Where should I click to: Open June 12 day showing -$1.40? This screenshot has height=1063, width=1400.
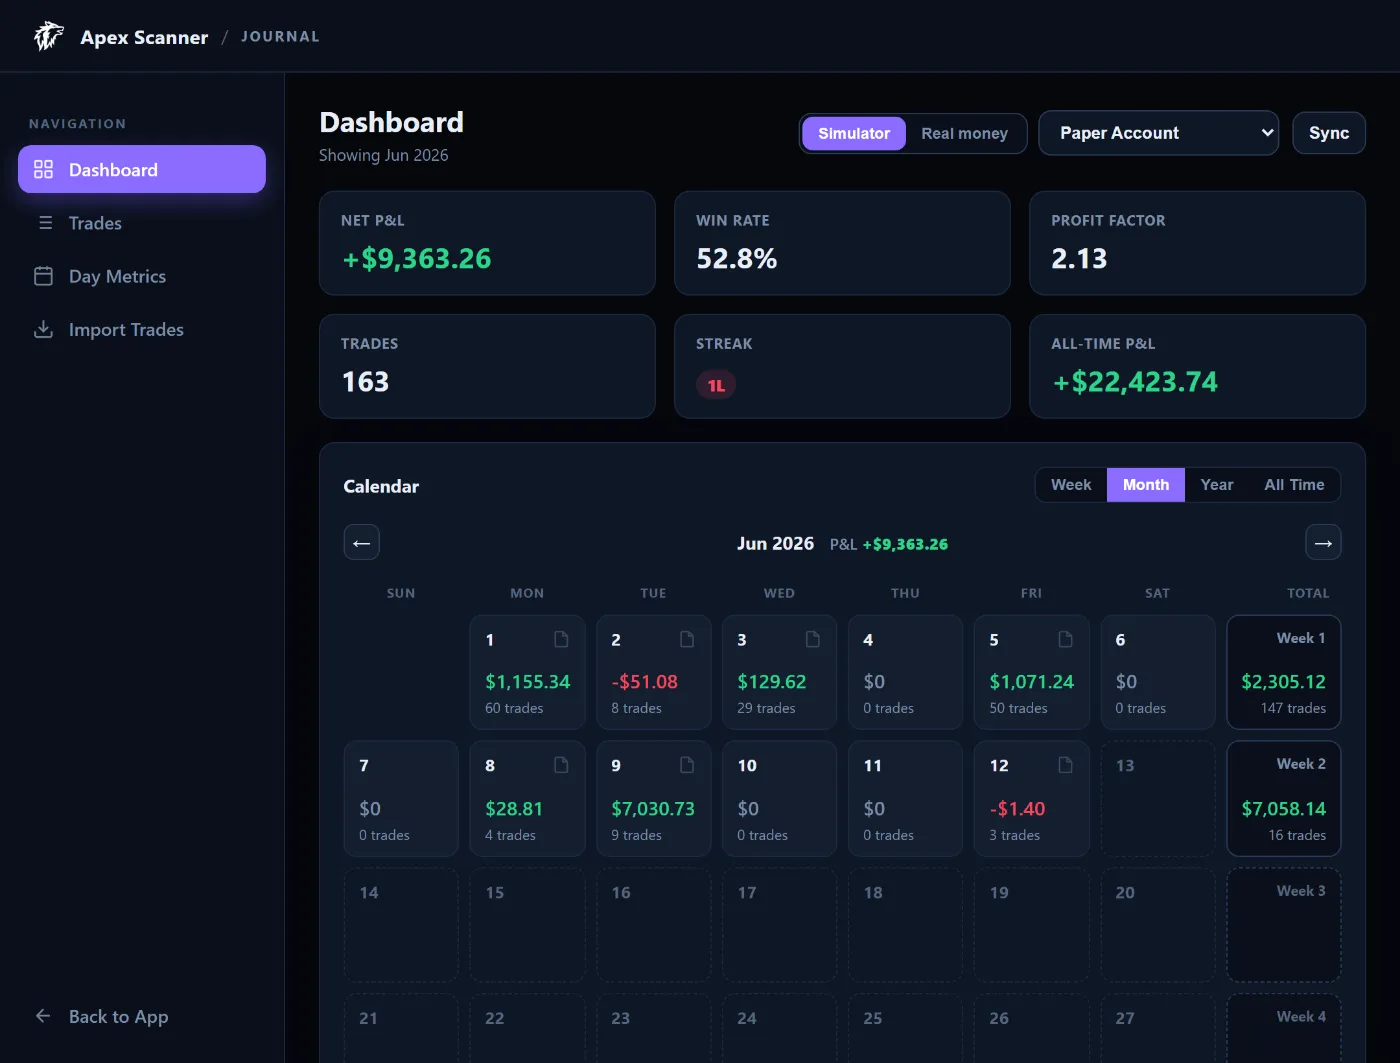pyautogui.click(x=1031, y=799)
